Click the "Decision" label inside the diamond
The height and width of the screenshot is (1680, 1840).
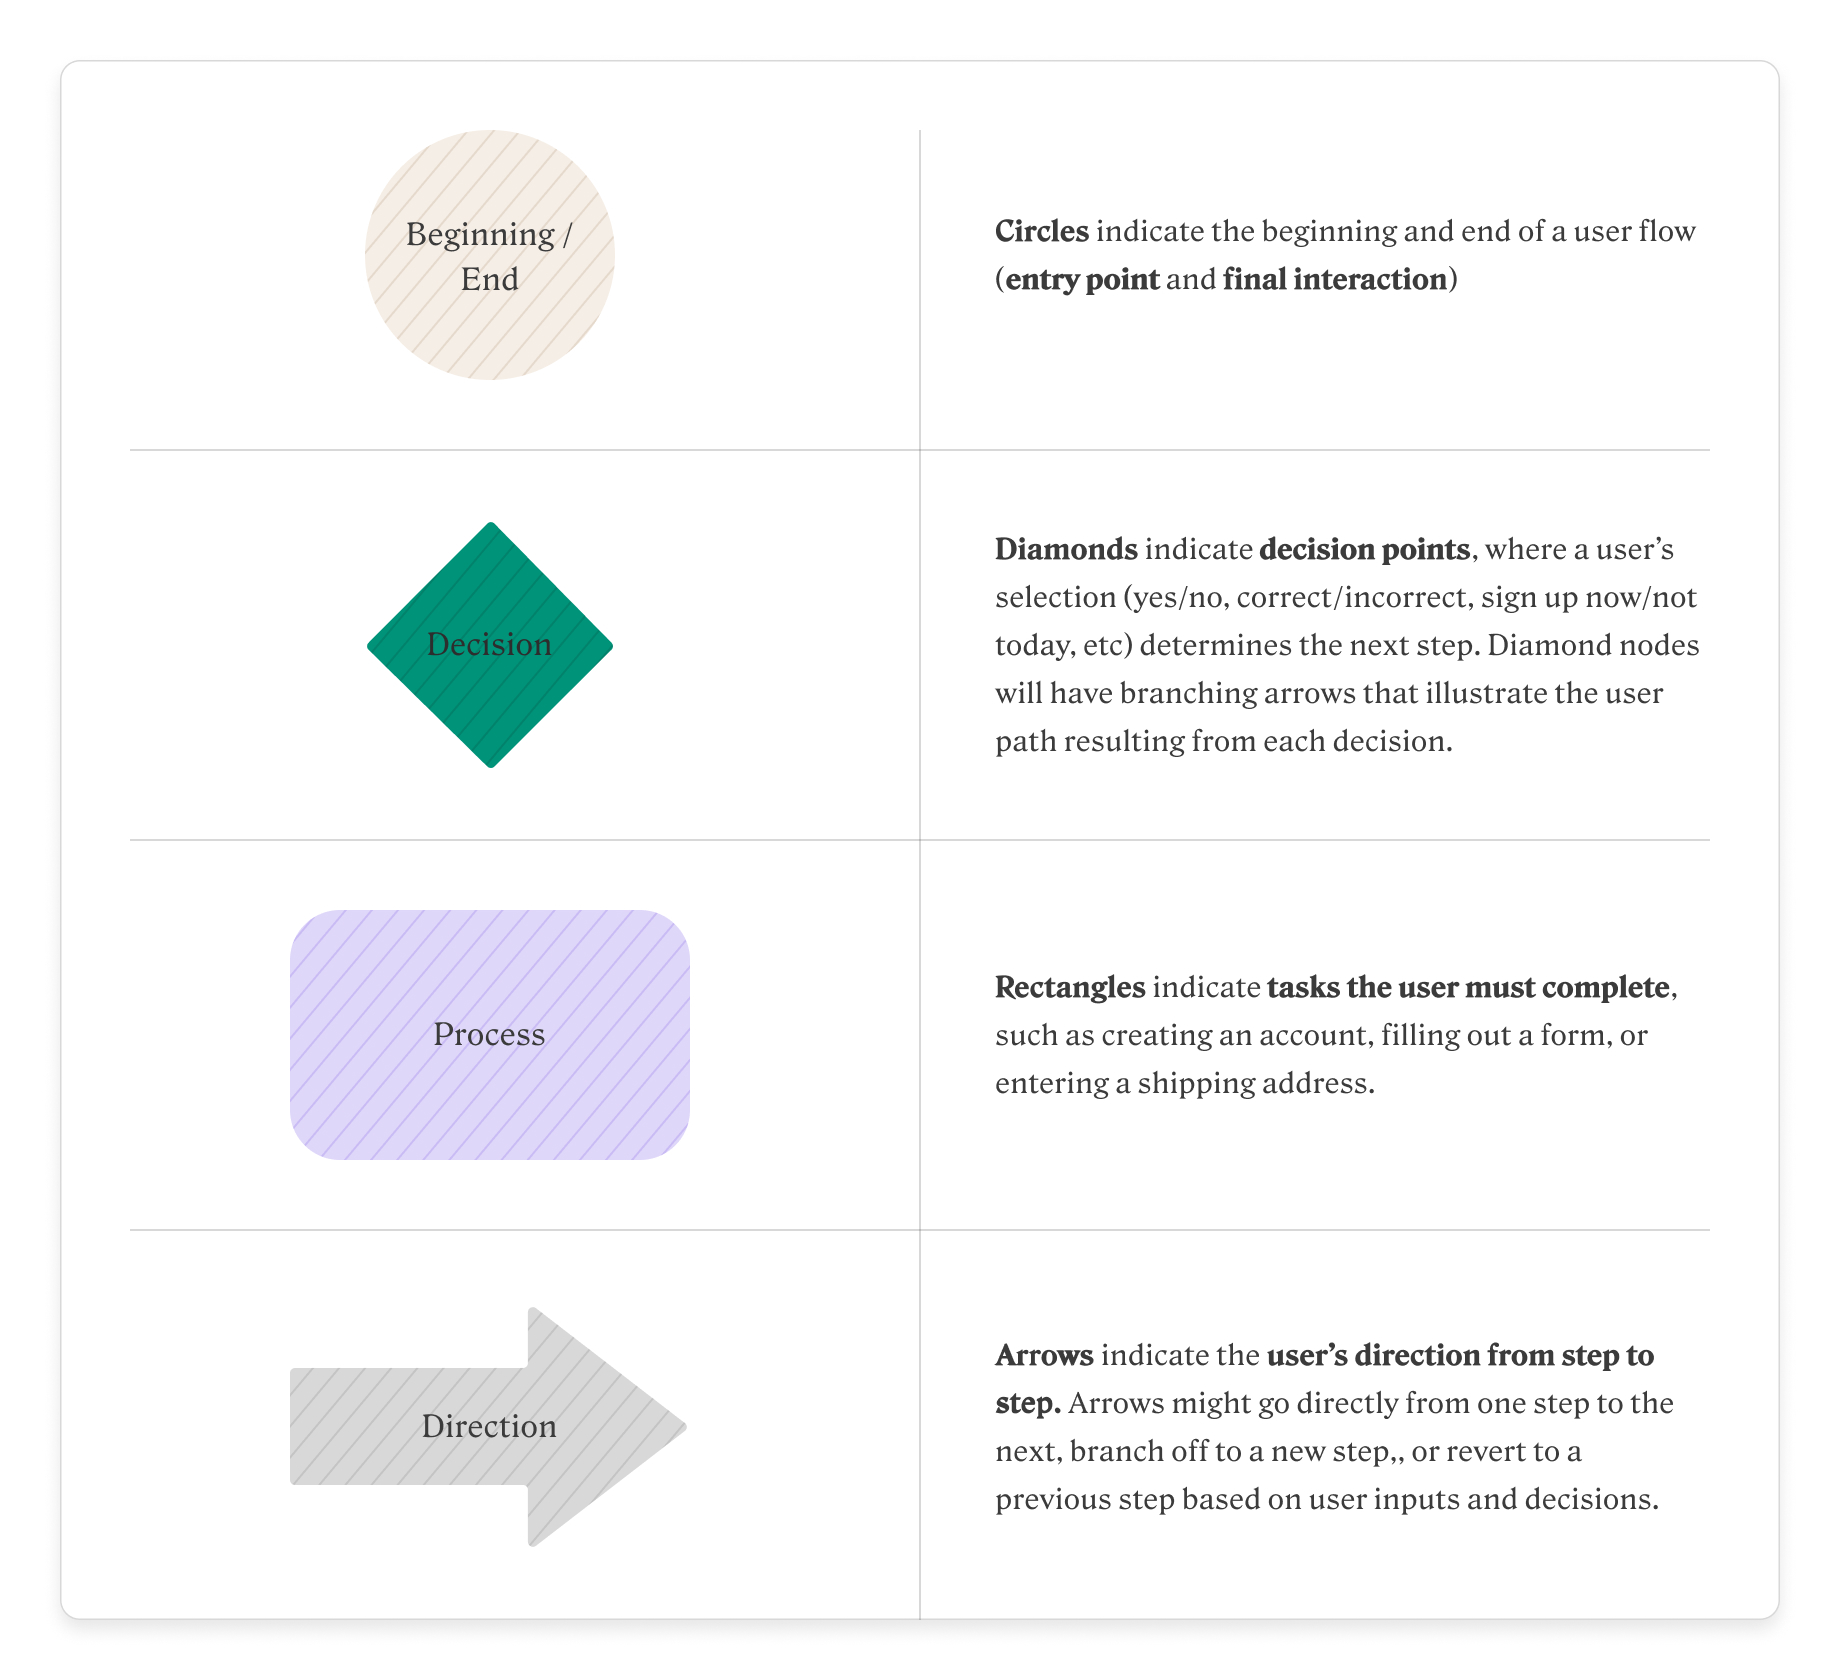489,645
